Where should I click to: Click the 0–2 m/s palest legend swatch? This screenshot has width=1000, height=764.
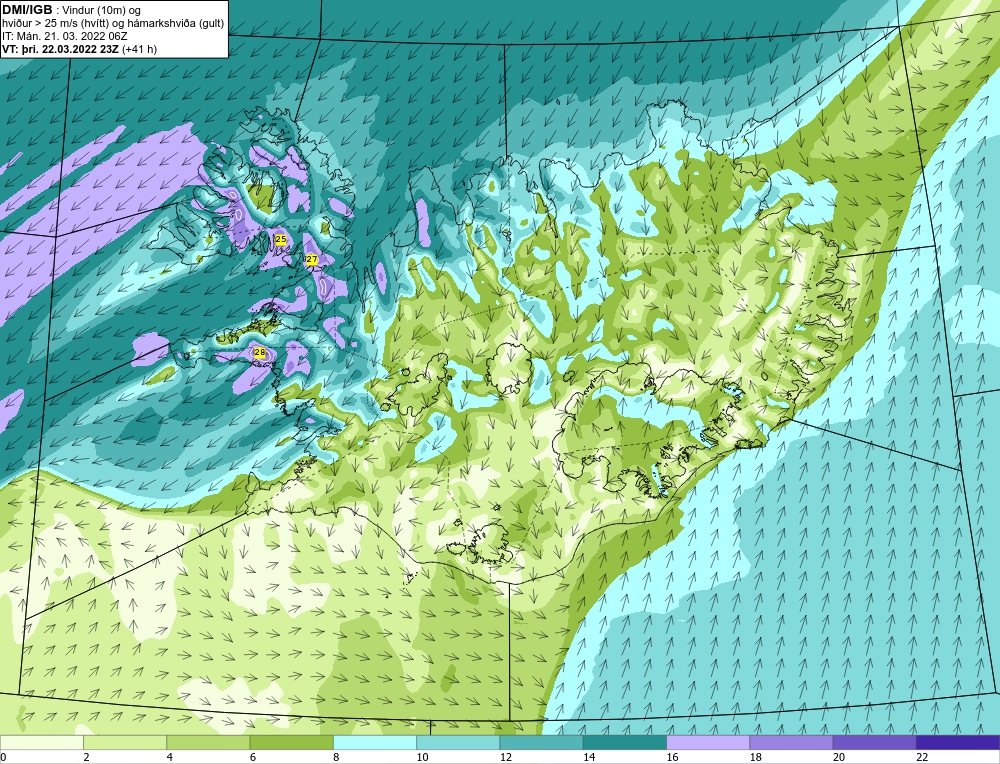(x=41, y=742)
